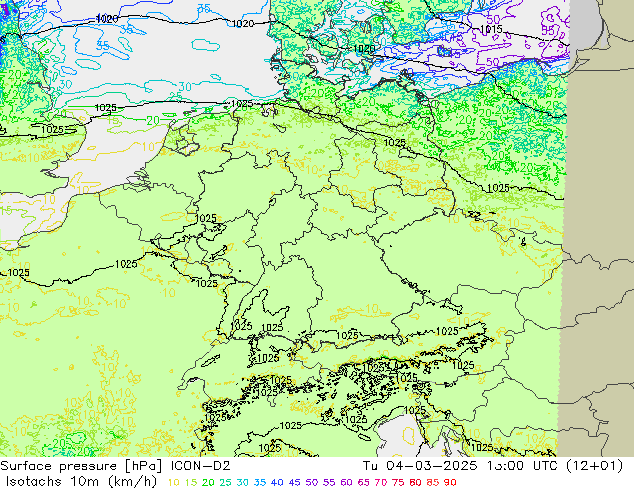
Task: Click the '35' value in the bottom legend row
Action: click(x=260, y=482)
